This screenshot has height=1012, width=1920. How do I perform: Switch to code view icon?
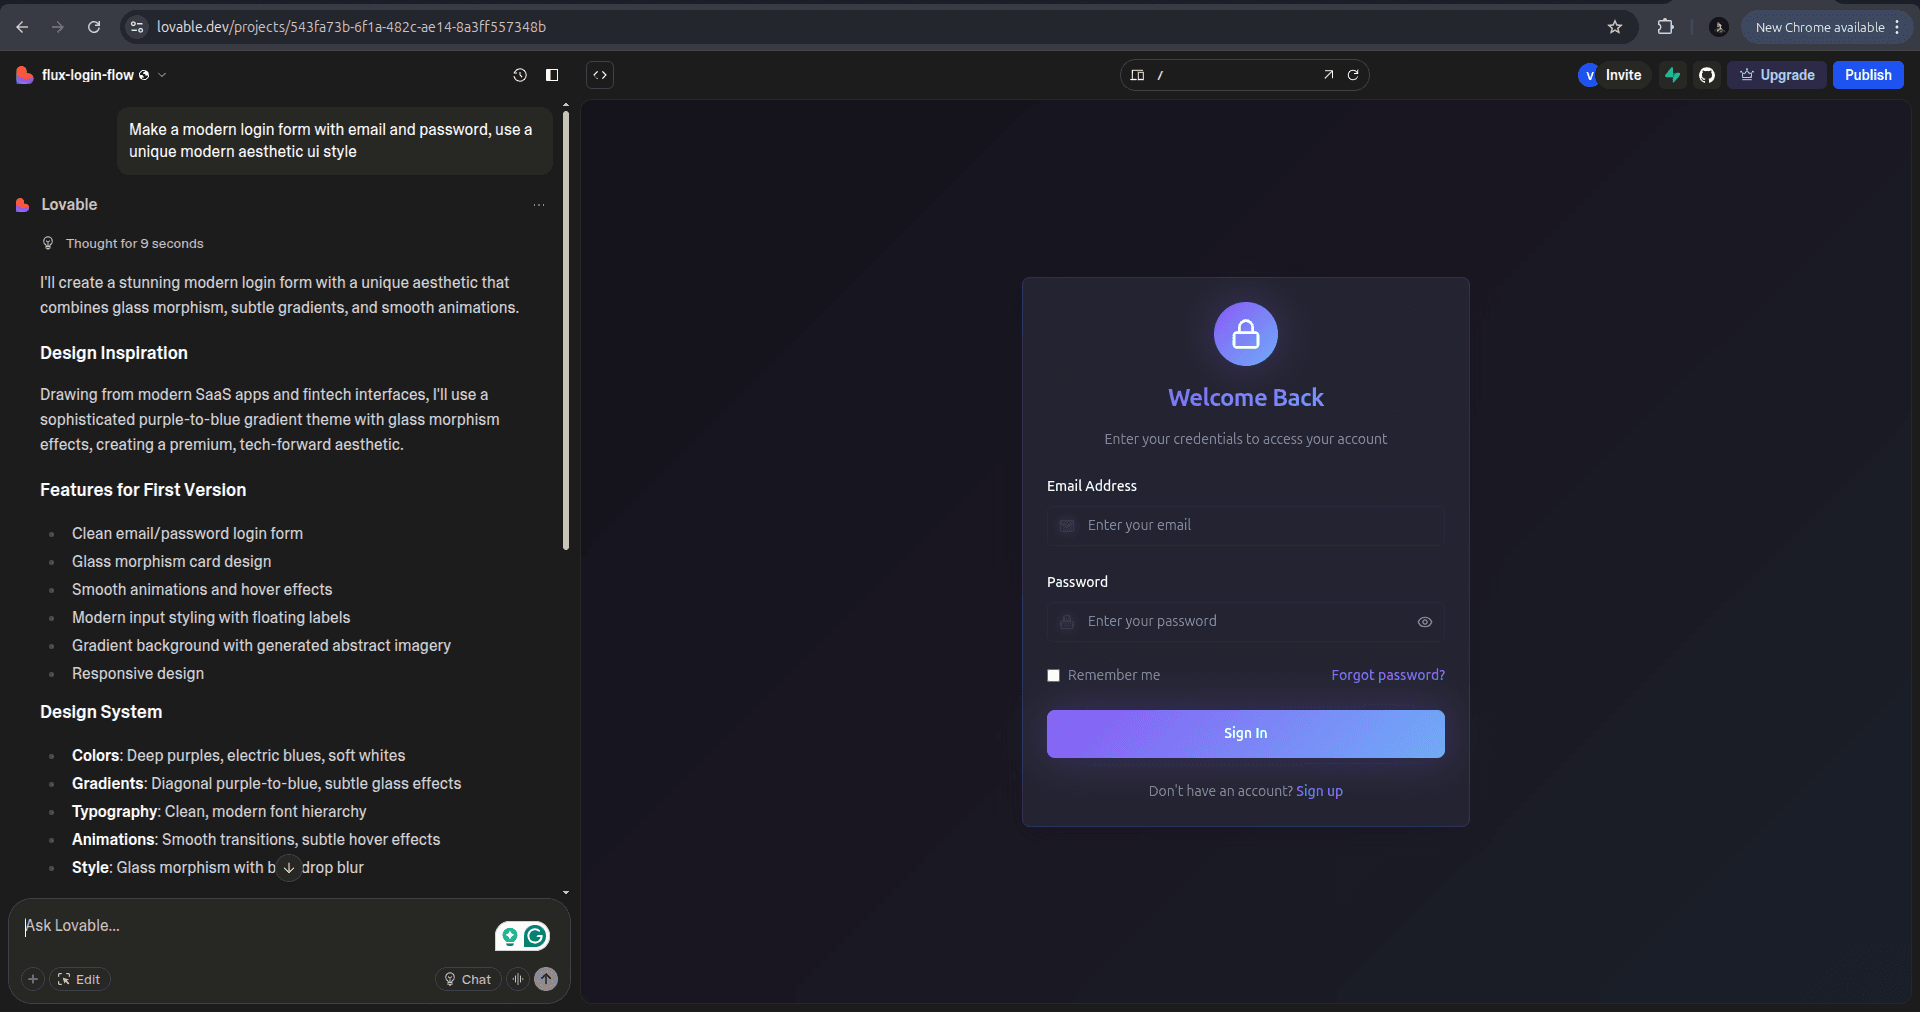coord(599,75)
